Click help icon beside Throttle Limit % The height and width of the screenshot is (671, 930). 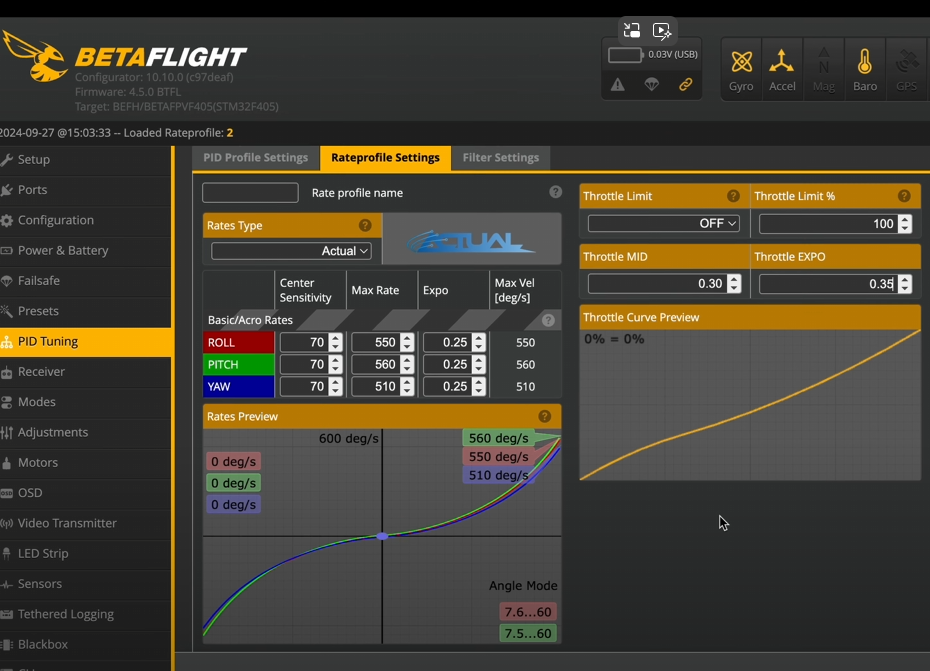904,197
